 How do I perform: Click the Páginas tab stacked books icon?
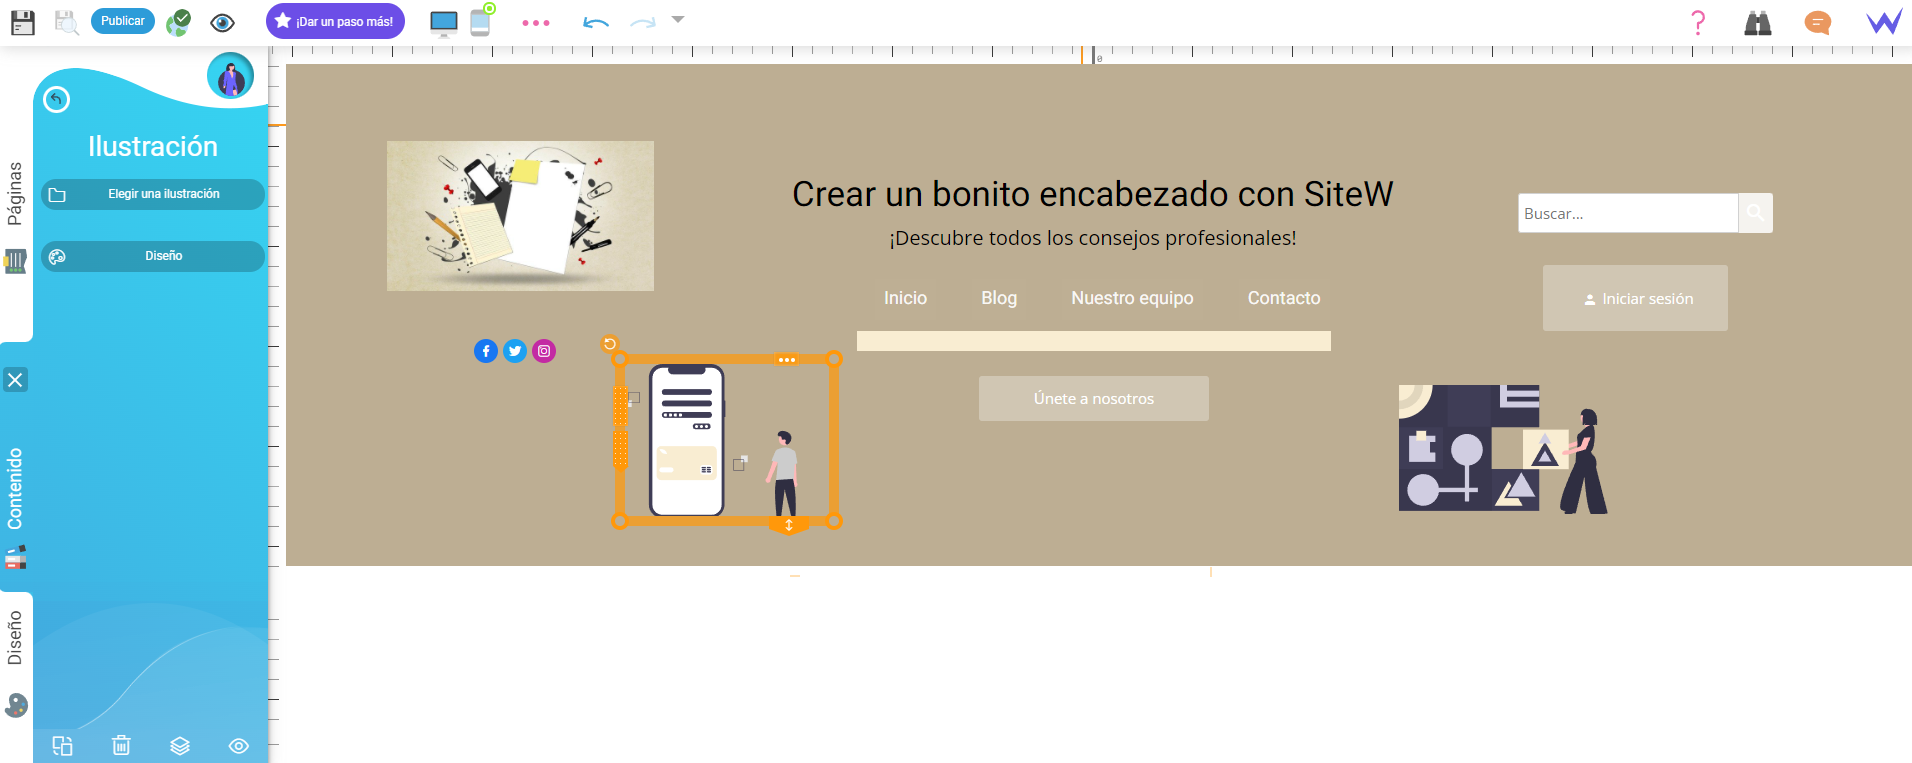coord(15,262)
